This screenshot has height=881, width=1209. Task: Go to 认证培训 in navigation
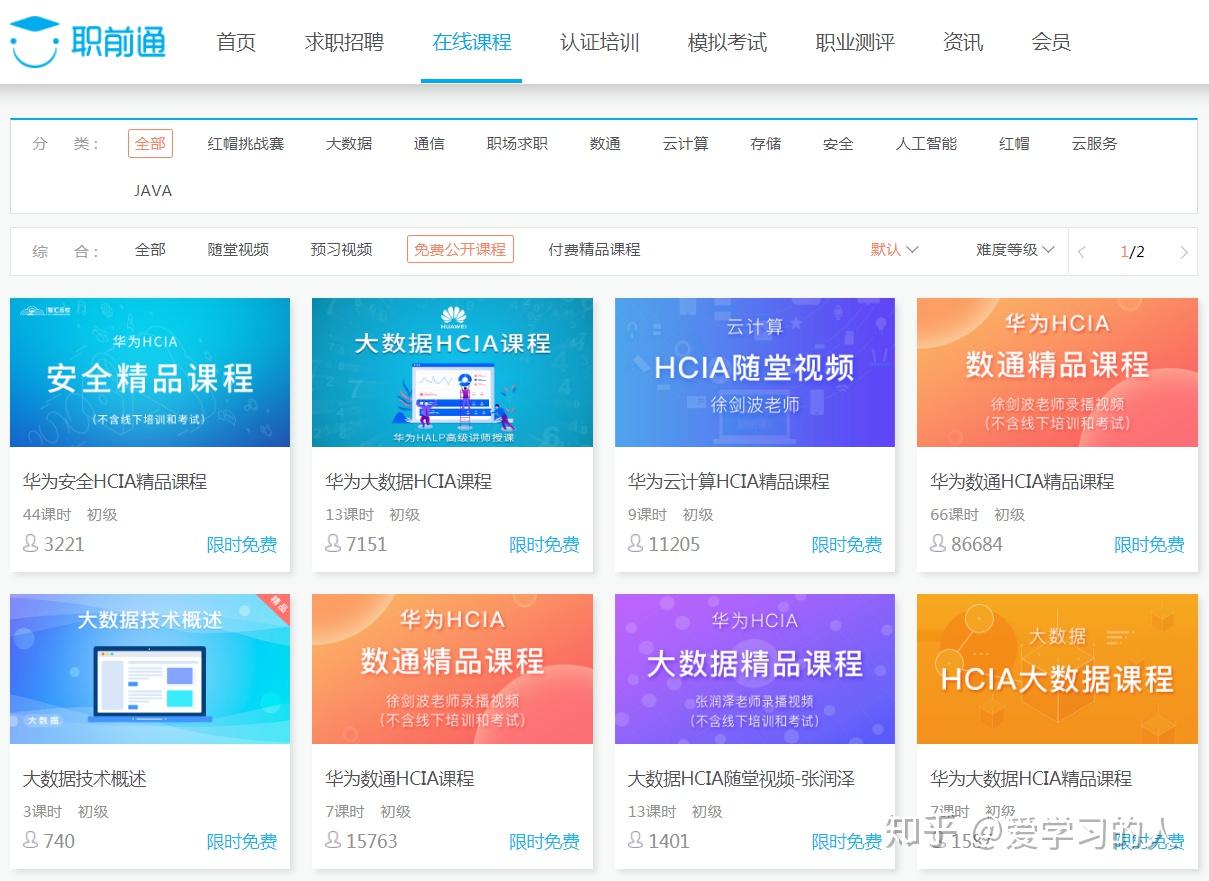599,42
